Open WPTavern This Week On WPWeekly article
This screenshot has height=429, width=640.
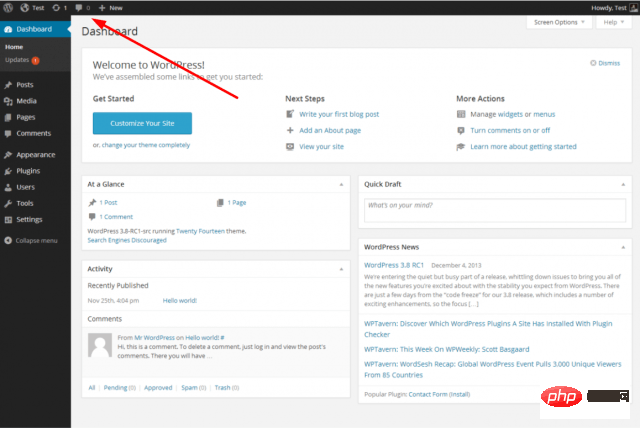click(x=447, y=349)
